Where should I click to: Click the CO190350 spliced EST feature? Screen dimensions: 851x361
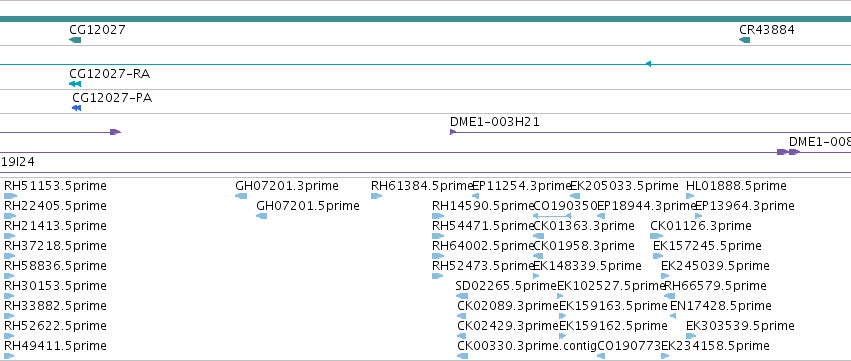tap(552, 216)
